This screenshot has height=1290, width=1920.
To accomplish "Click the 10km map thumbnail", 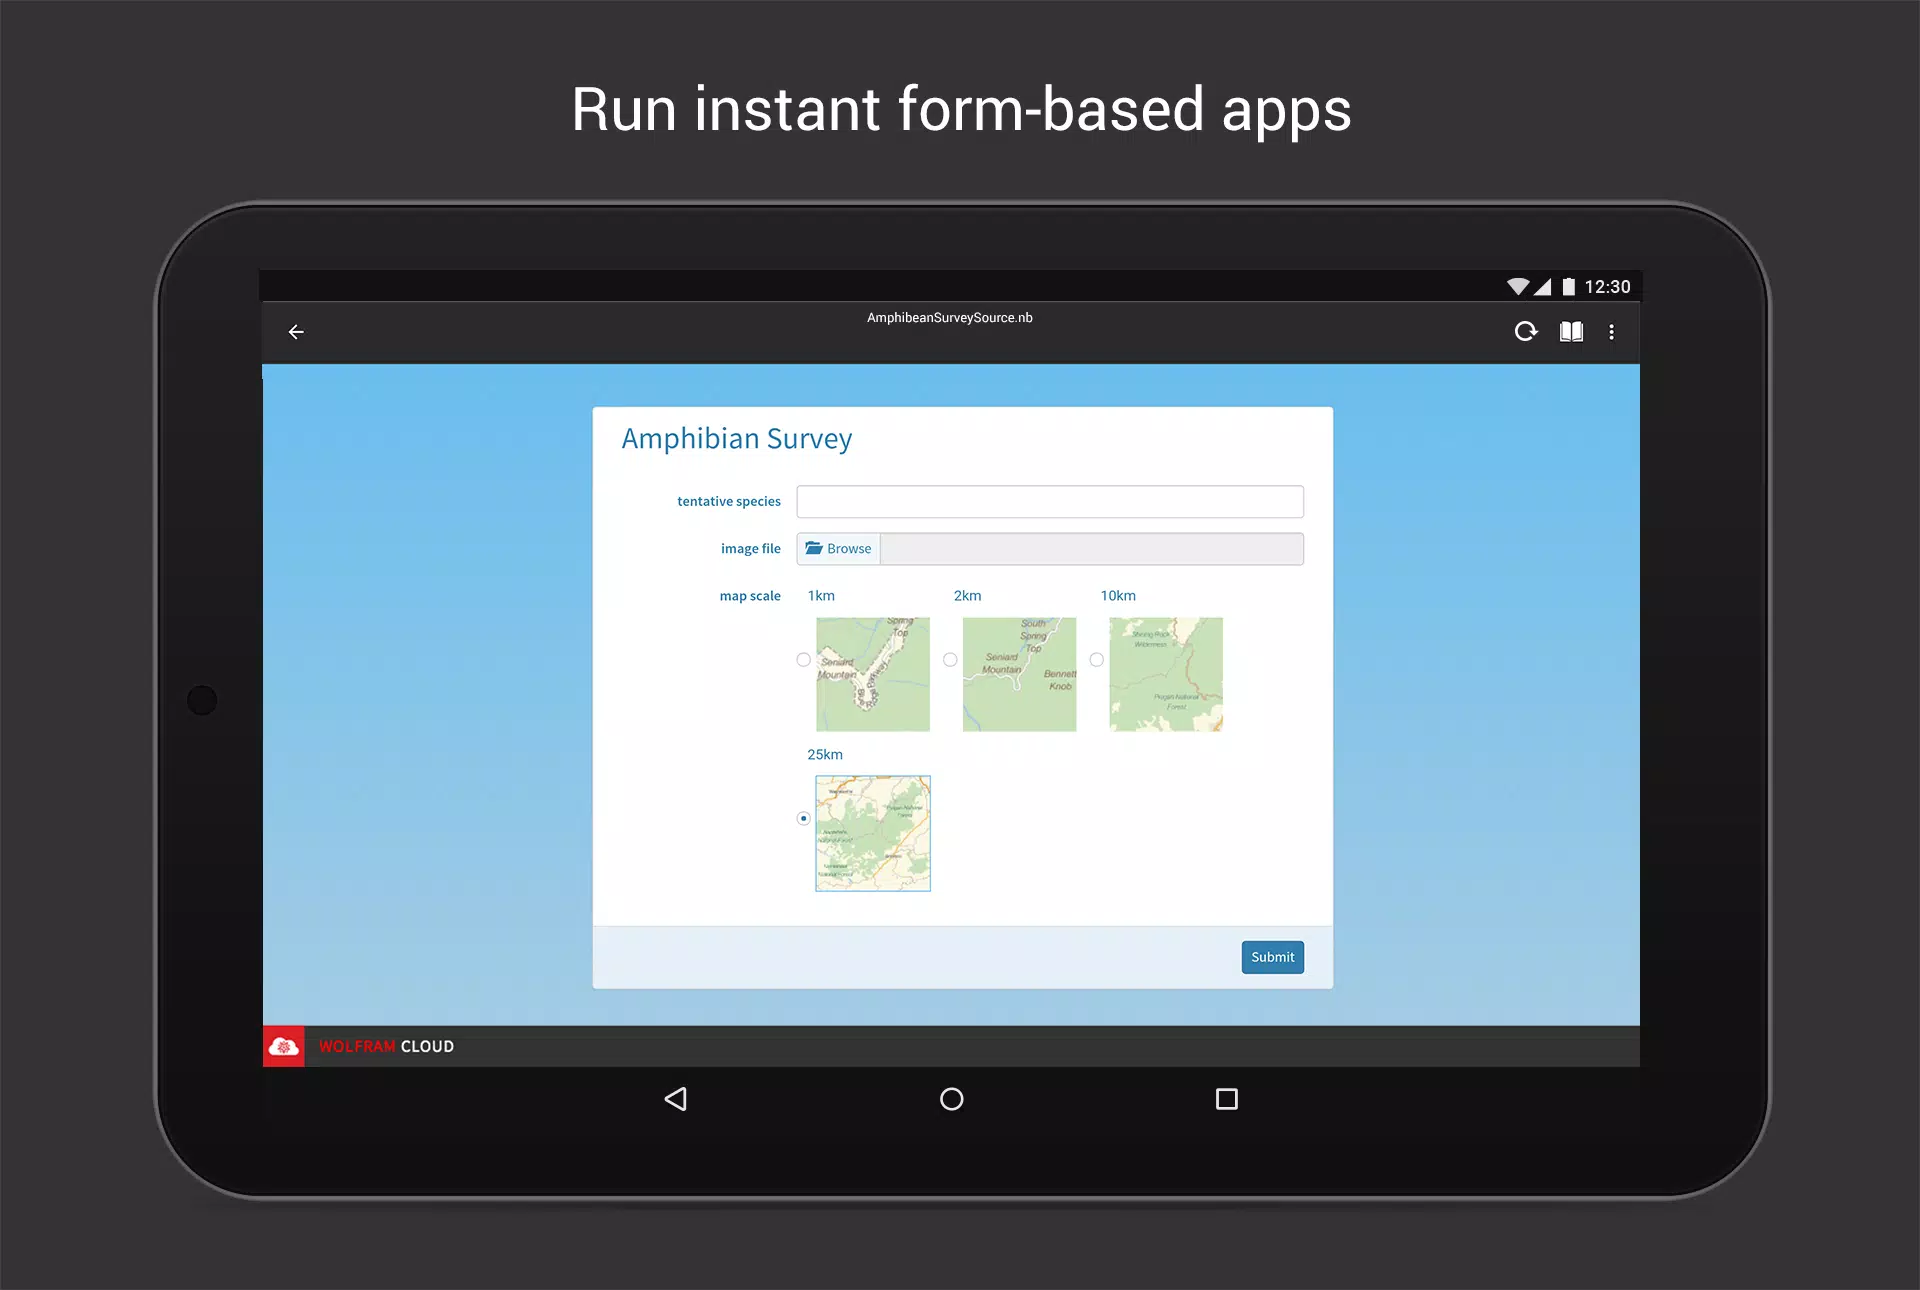I will tap(1166, 674).
